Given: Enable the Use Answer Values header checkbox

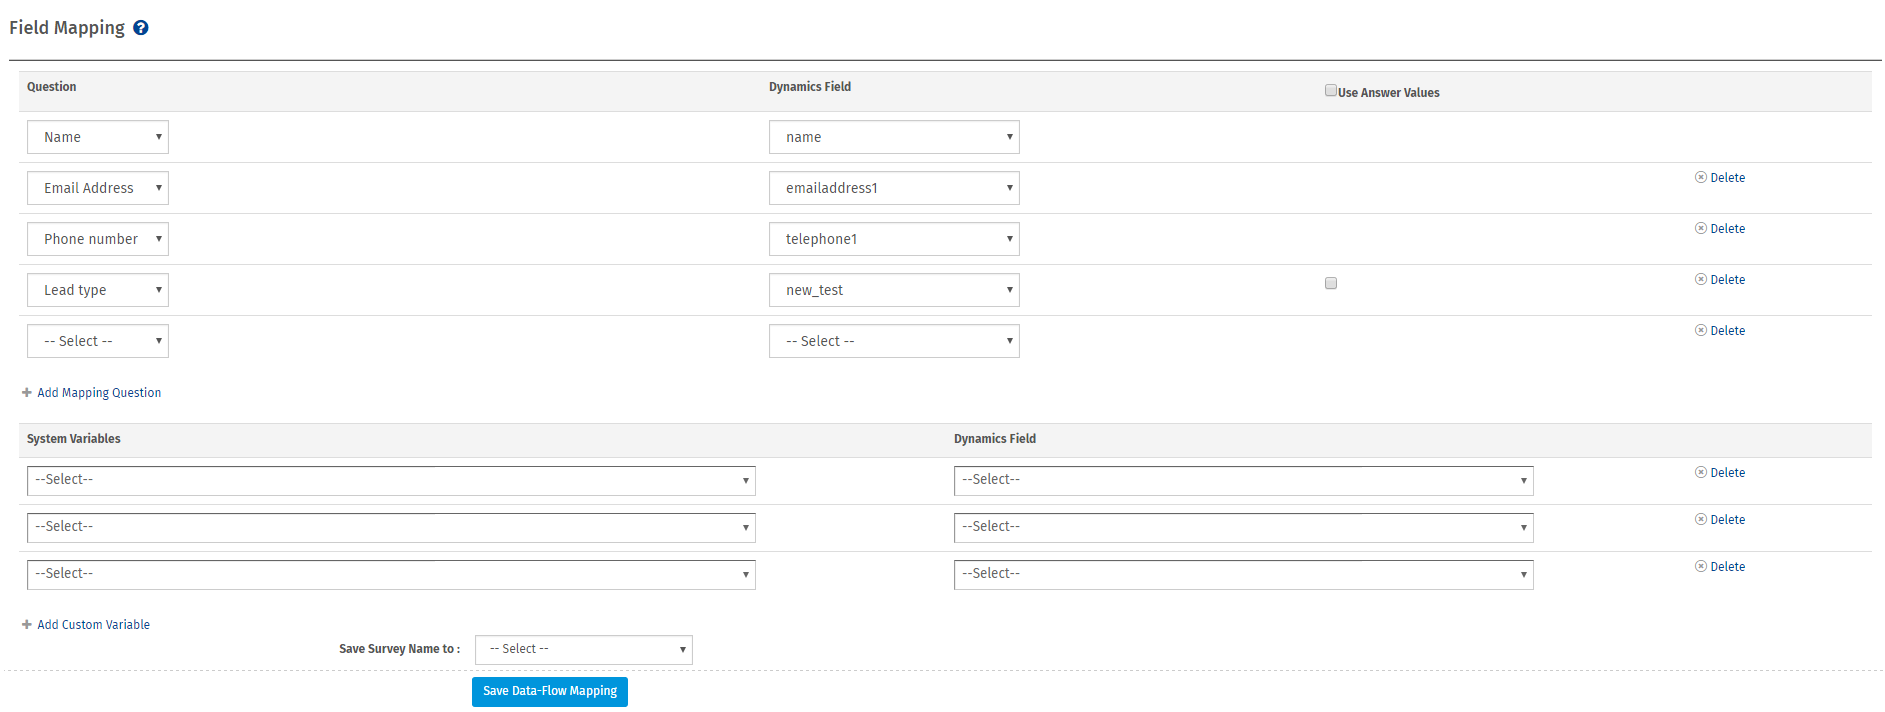Looking at the screenshot, I should [1331, 90].
